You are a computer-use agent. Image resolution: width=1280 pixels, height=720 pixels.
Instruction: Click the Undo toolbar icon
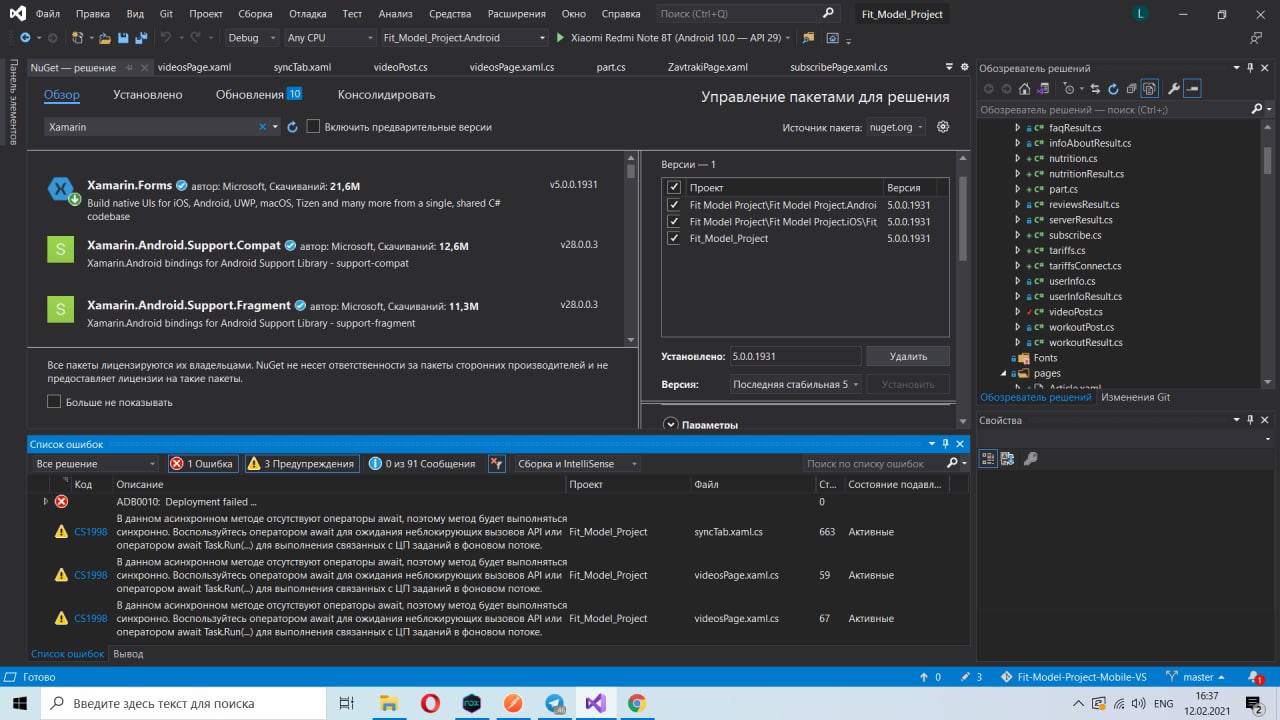coord(167,38)
